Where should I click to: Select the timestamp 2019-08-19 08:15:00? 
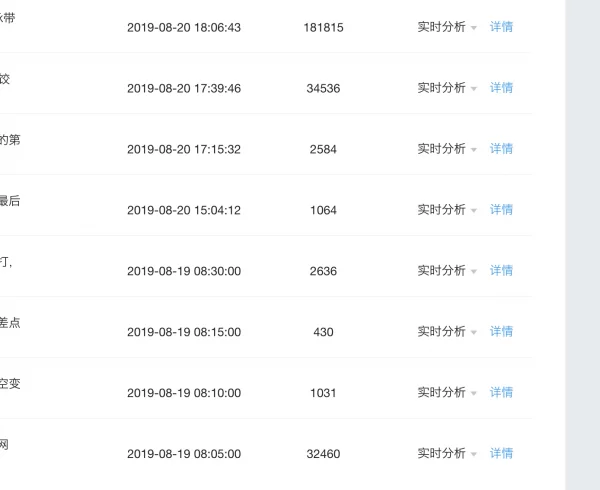tap(184, 333)
